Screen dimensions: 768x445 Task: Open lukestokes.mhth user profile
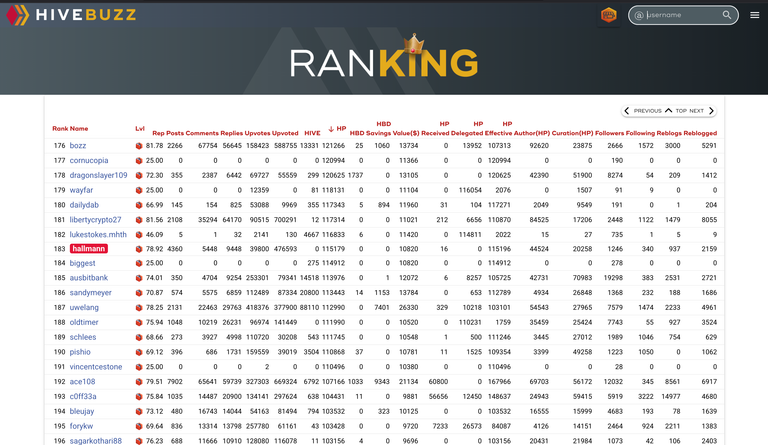click(98, 234)
